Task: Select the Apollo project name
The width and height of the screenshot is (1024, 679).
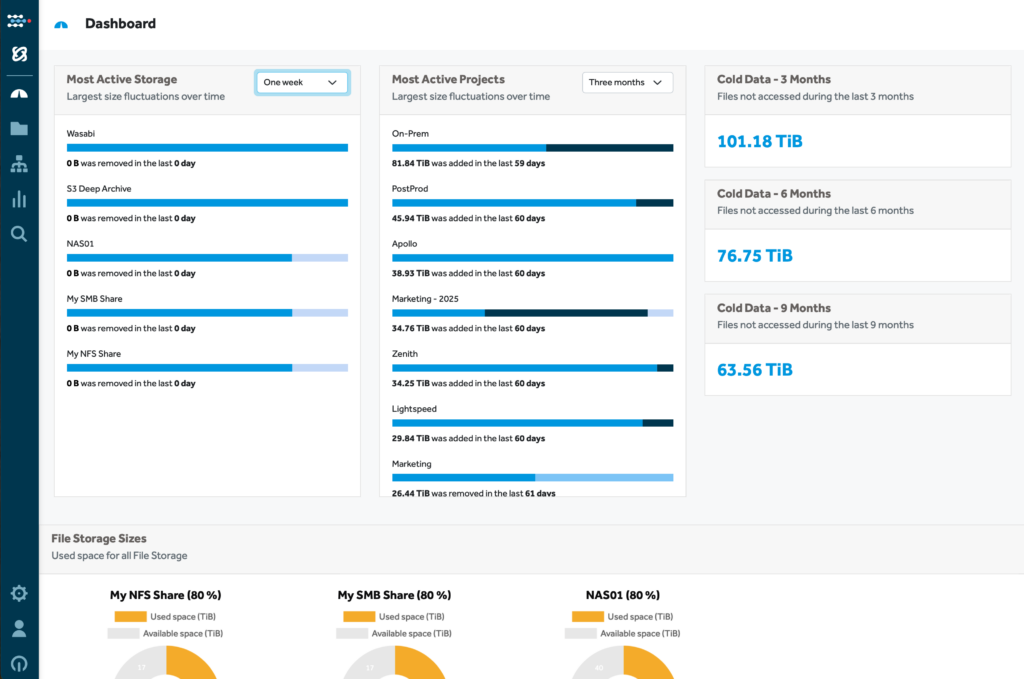Action: tap(404, 244)
